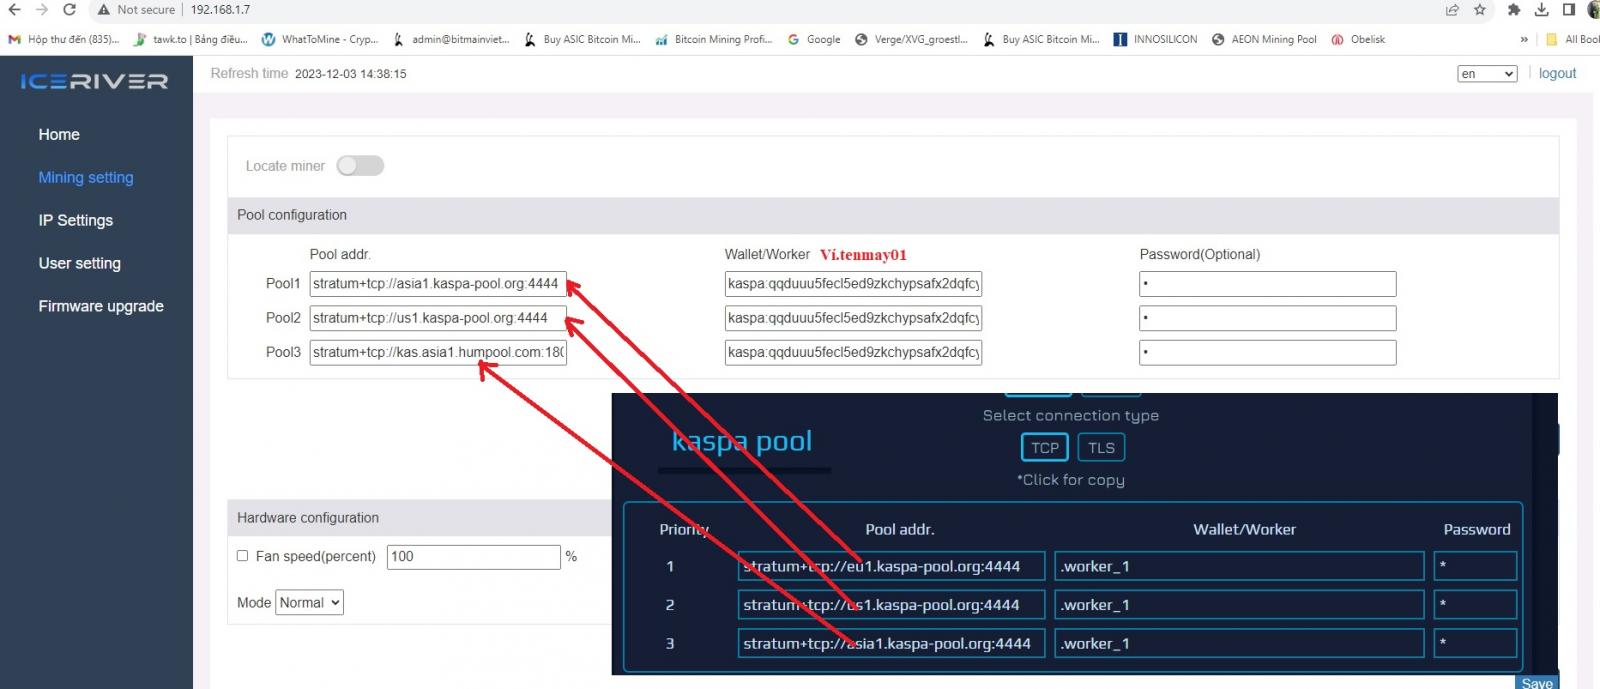
Task: Reload the page with refresh icon
Action: coord(69,10)
